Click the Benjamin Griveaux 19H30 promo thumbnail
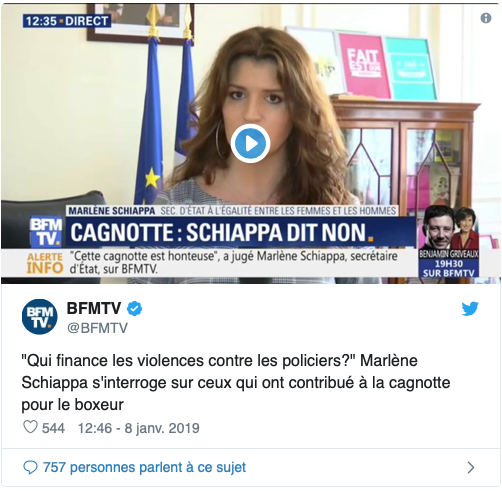This screenshot has height=491, width=502. click(449, 242)
